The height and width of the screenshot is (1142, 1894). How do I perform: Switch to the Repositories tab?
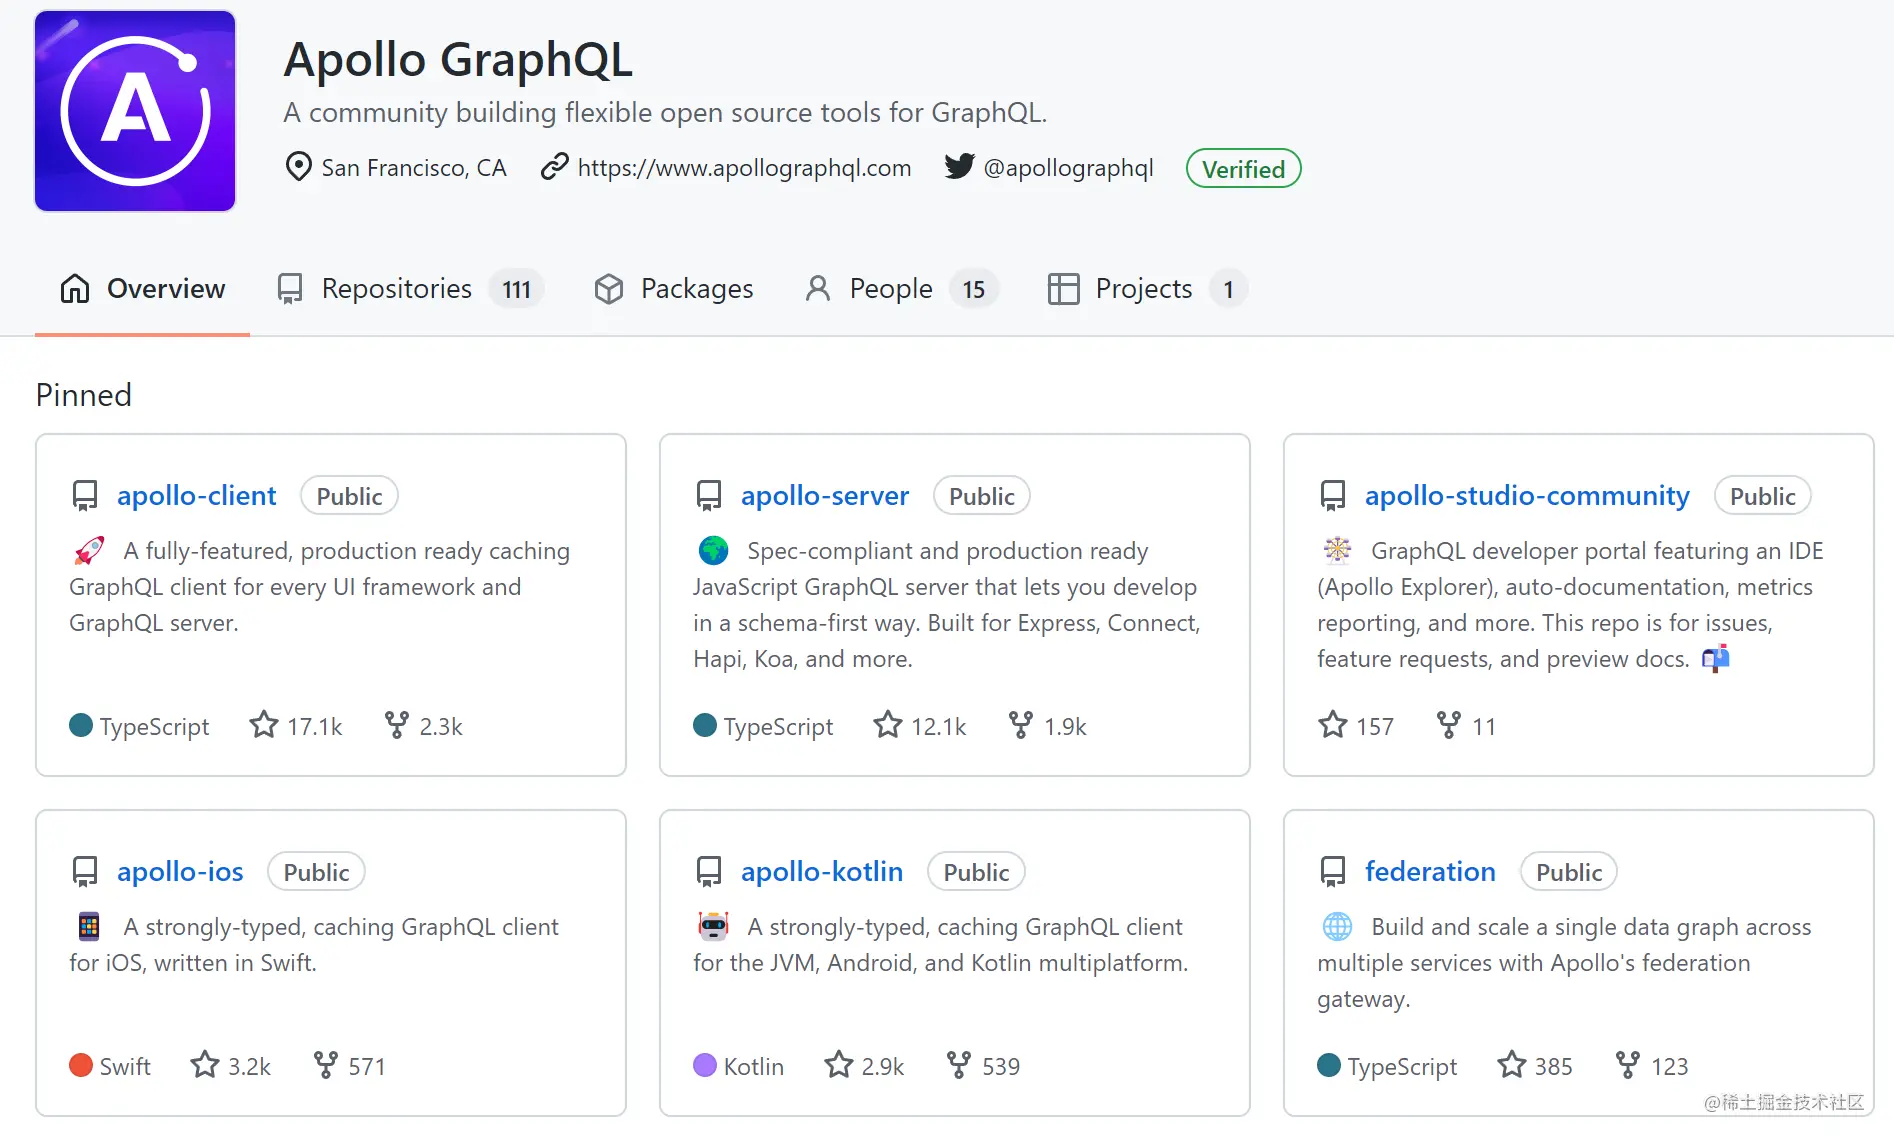[x=410, y=289]
